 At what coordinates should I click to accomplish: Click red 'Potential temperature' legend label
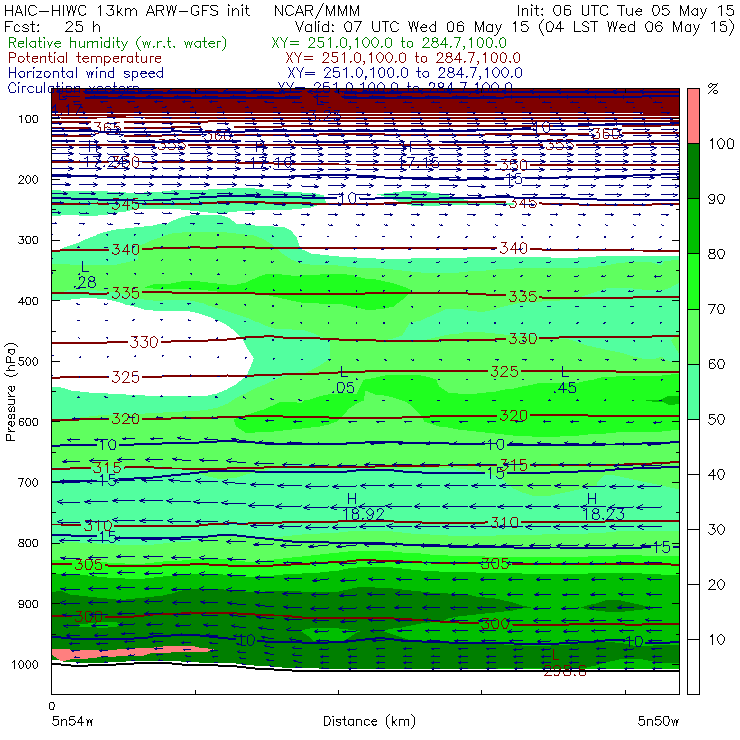[x=85, y=58]
